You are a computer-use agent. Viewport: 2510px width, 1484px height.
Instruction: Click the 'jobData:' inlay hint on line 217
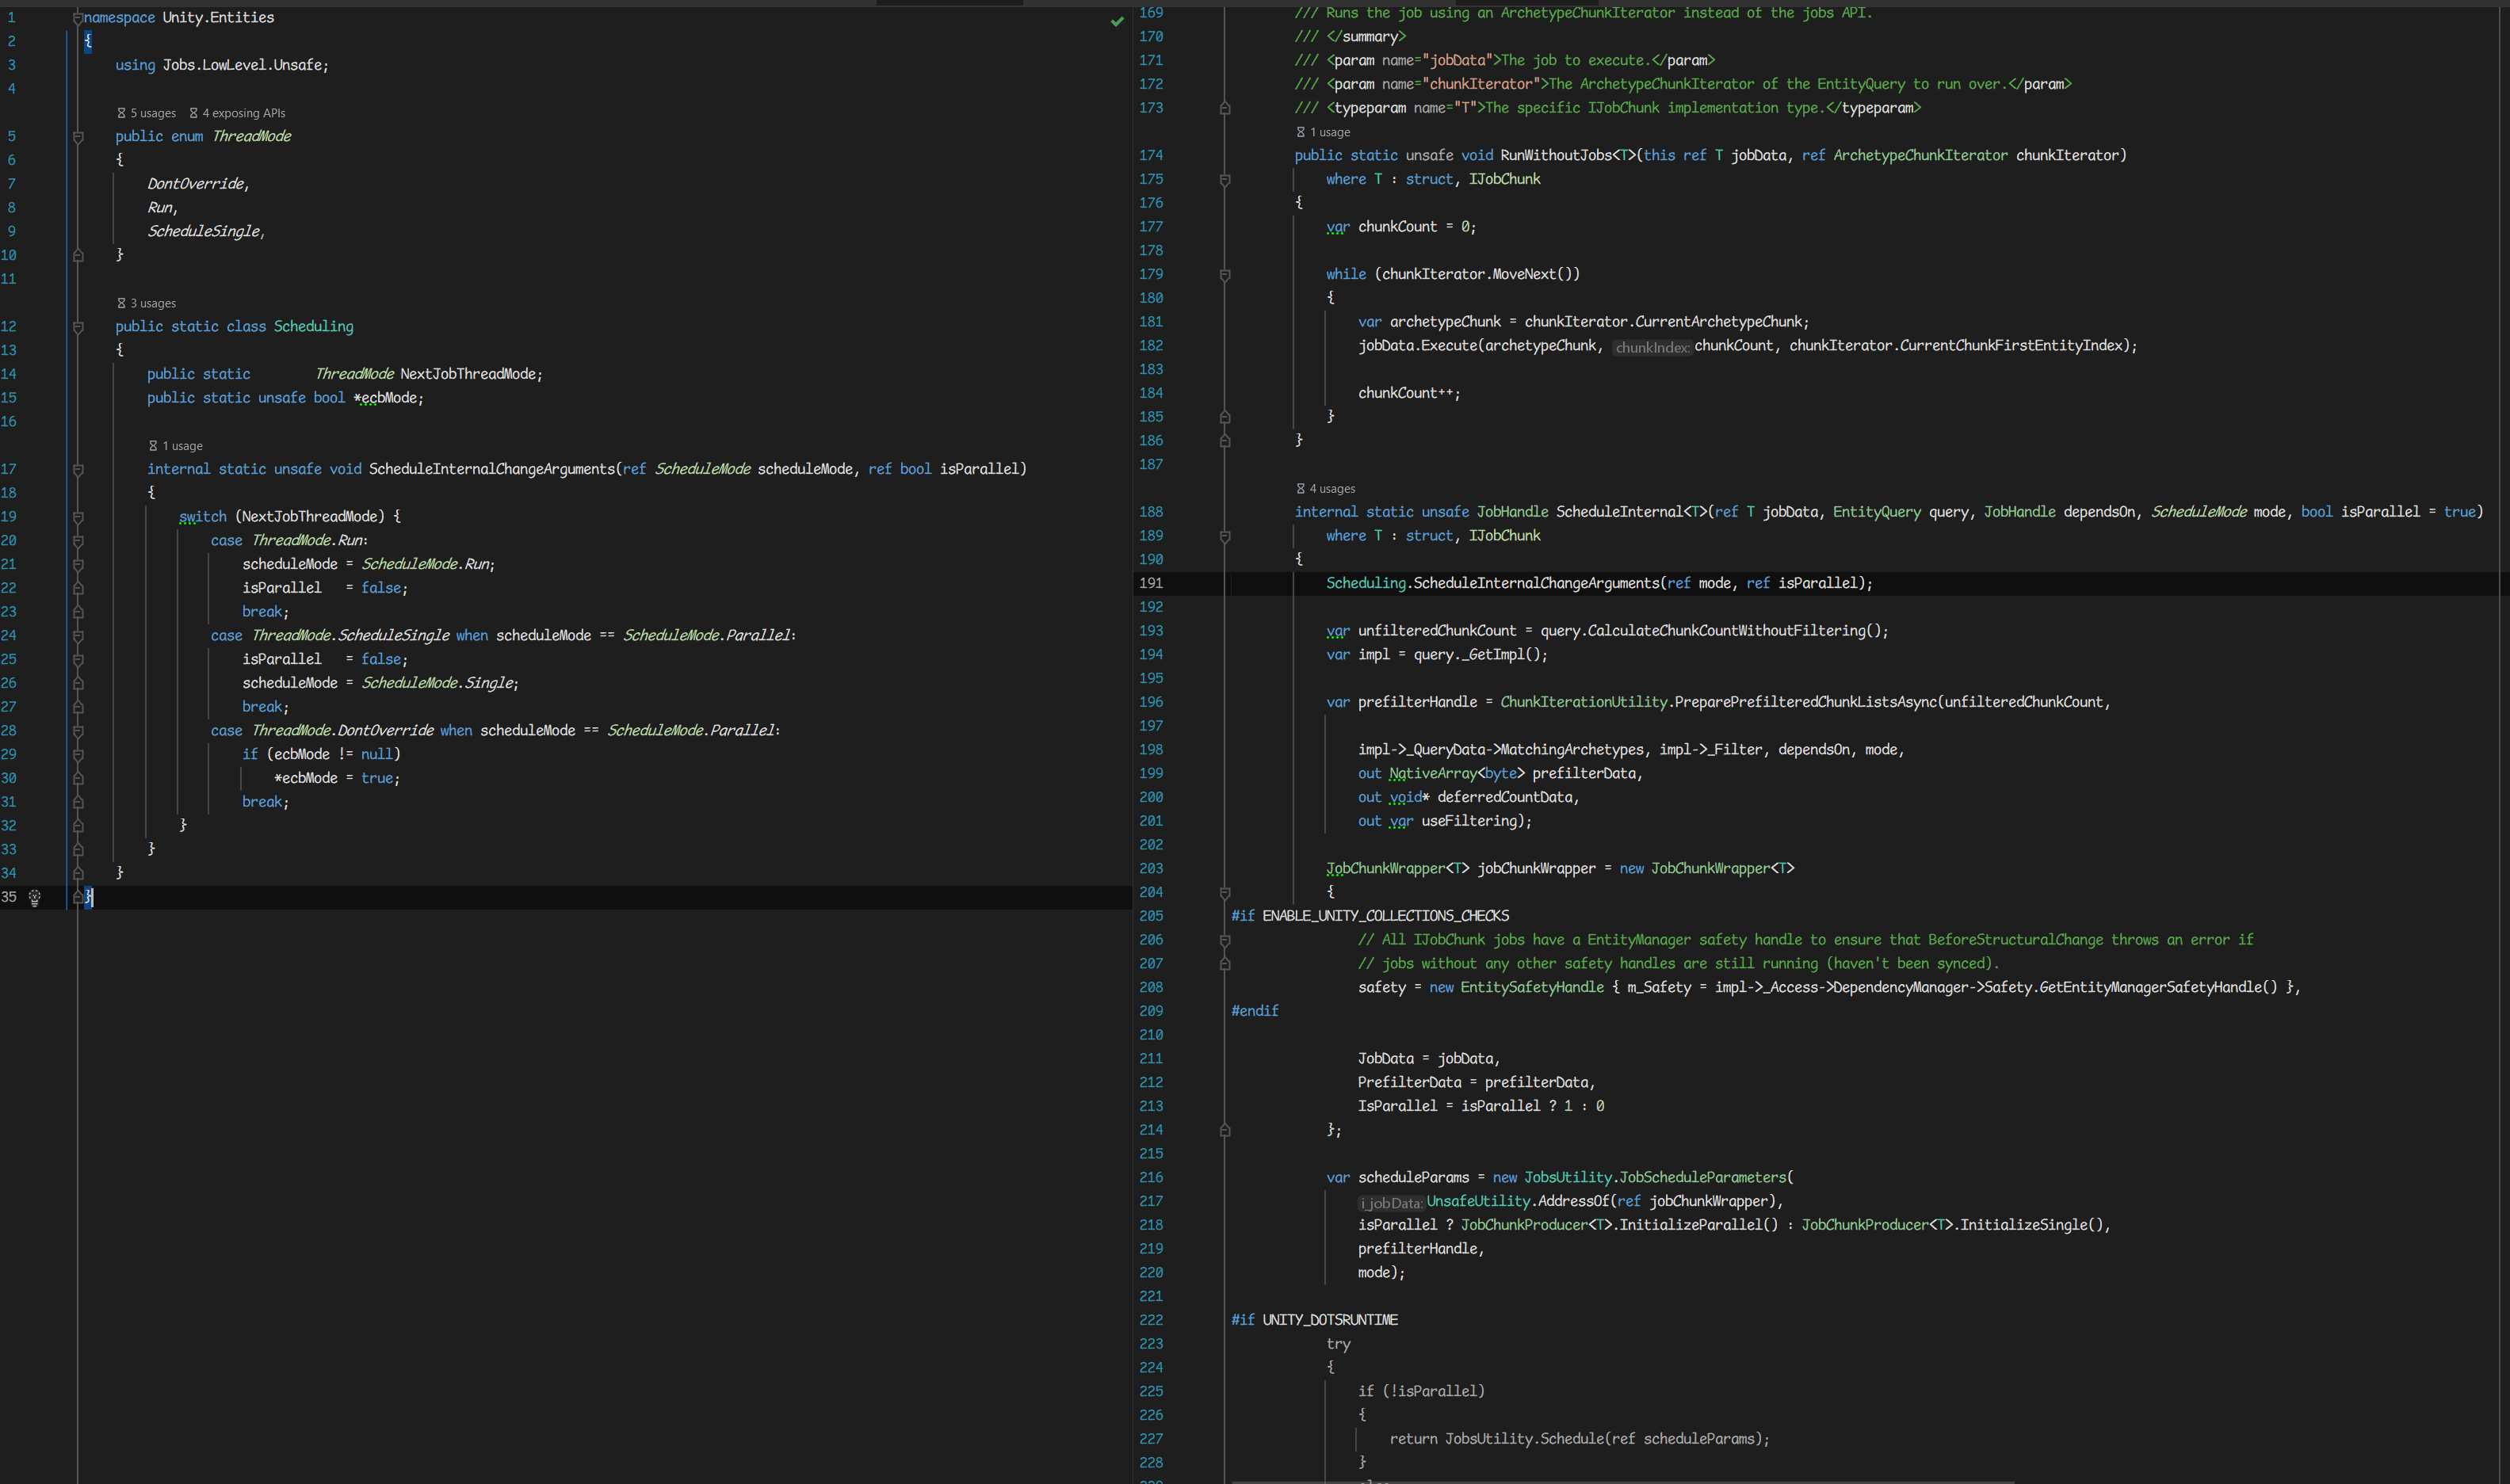point(1391,1203)
